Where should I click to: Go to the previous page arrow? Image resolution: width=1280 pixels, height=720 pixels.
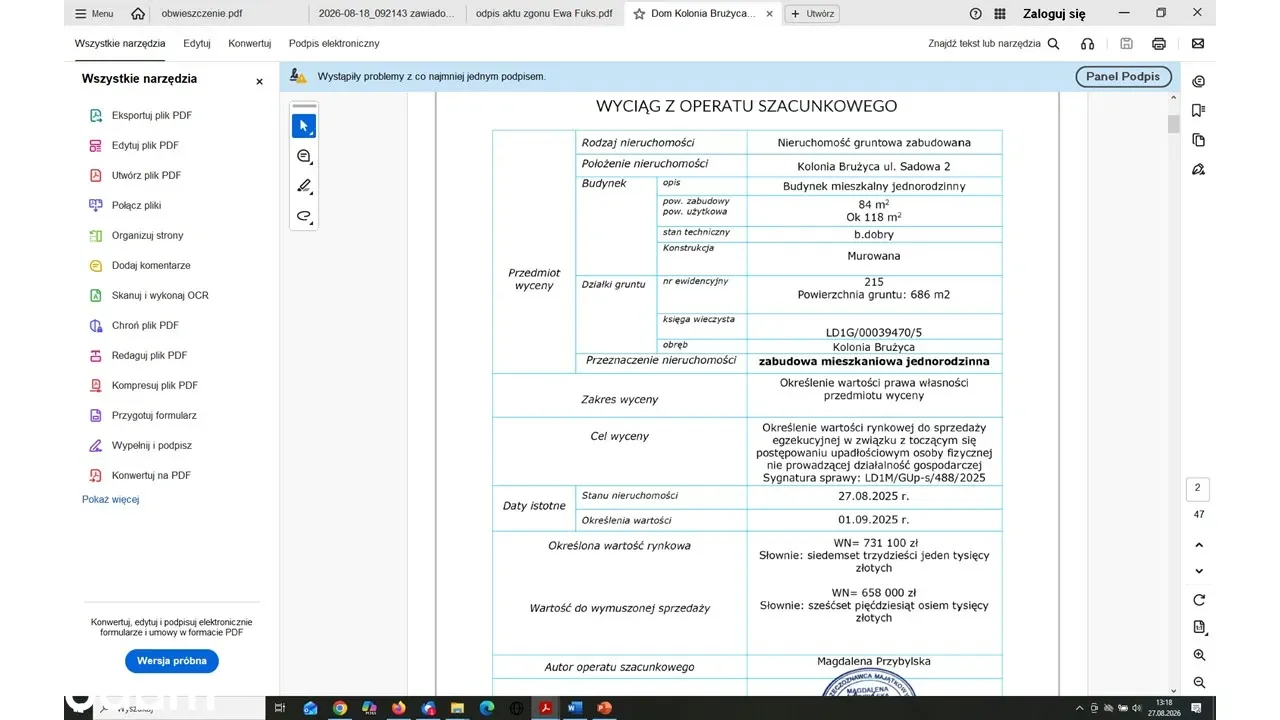tap(1199, 545)
